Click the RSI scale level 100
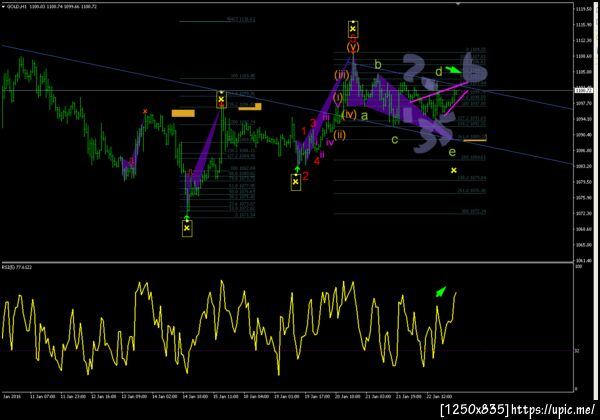This screenshot has width=600, height=420. click(579, 266)
